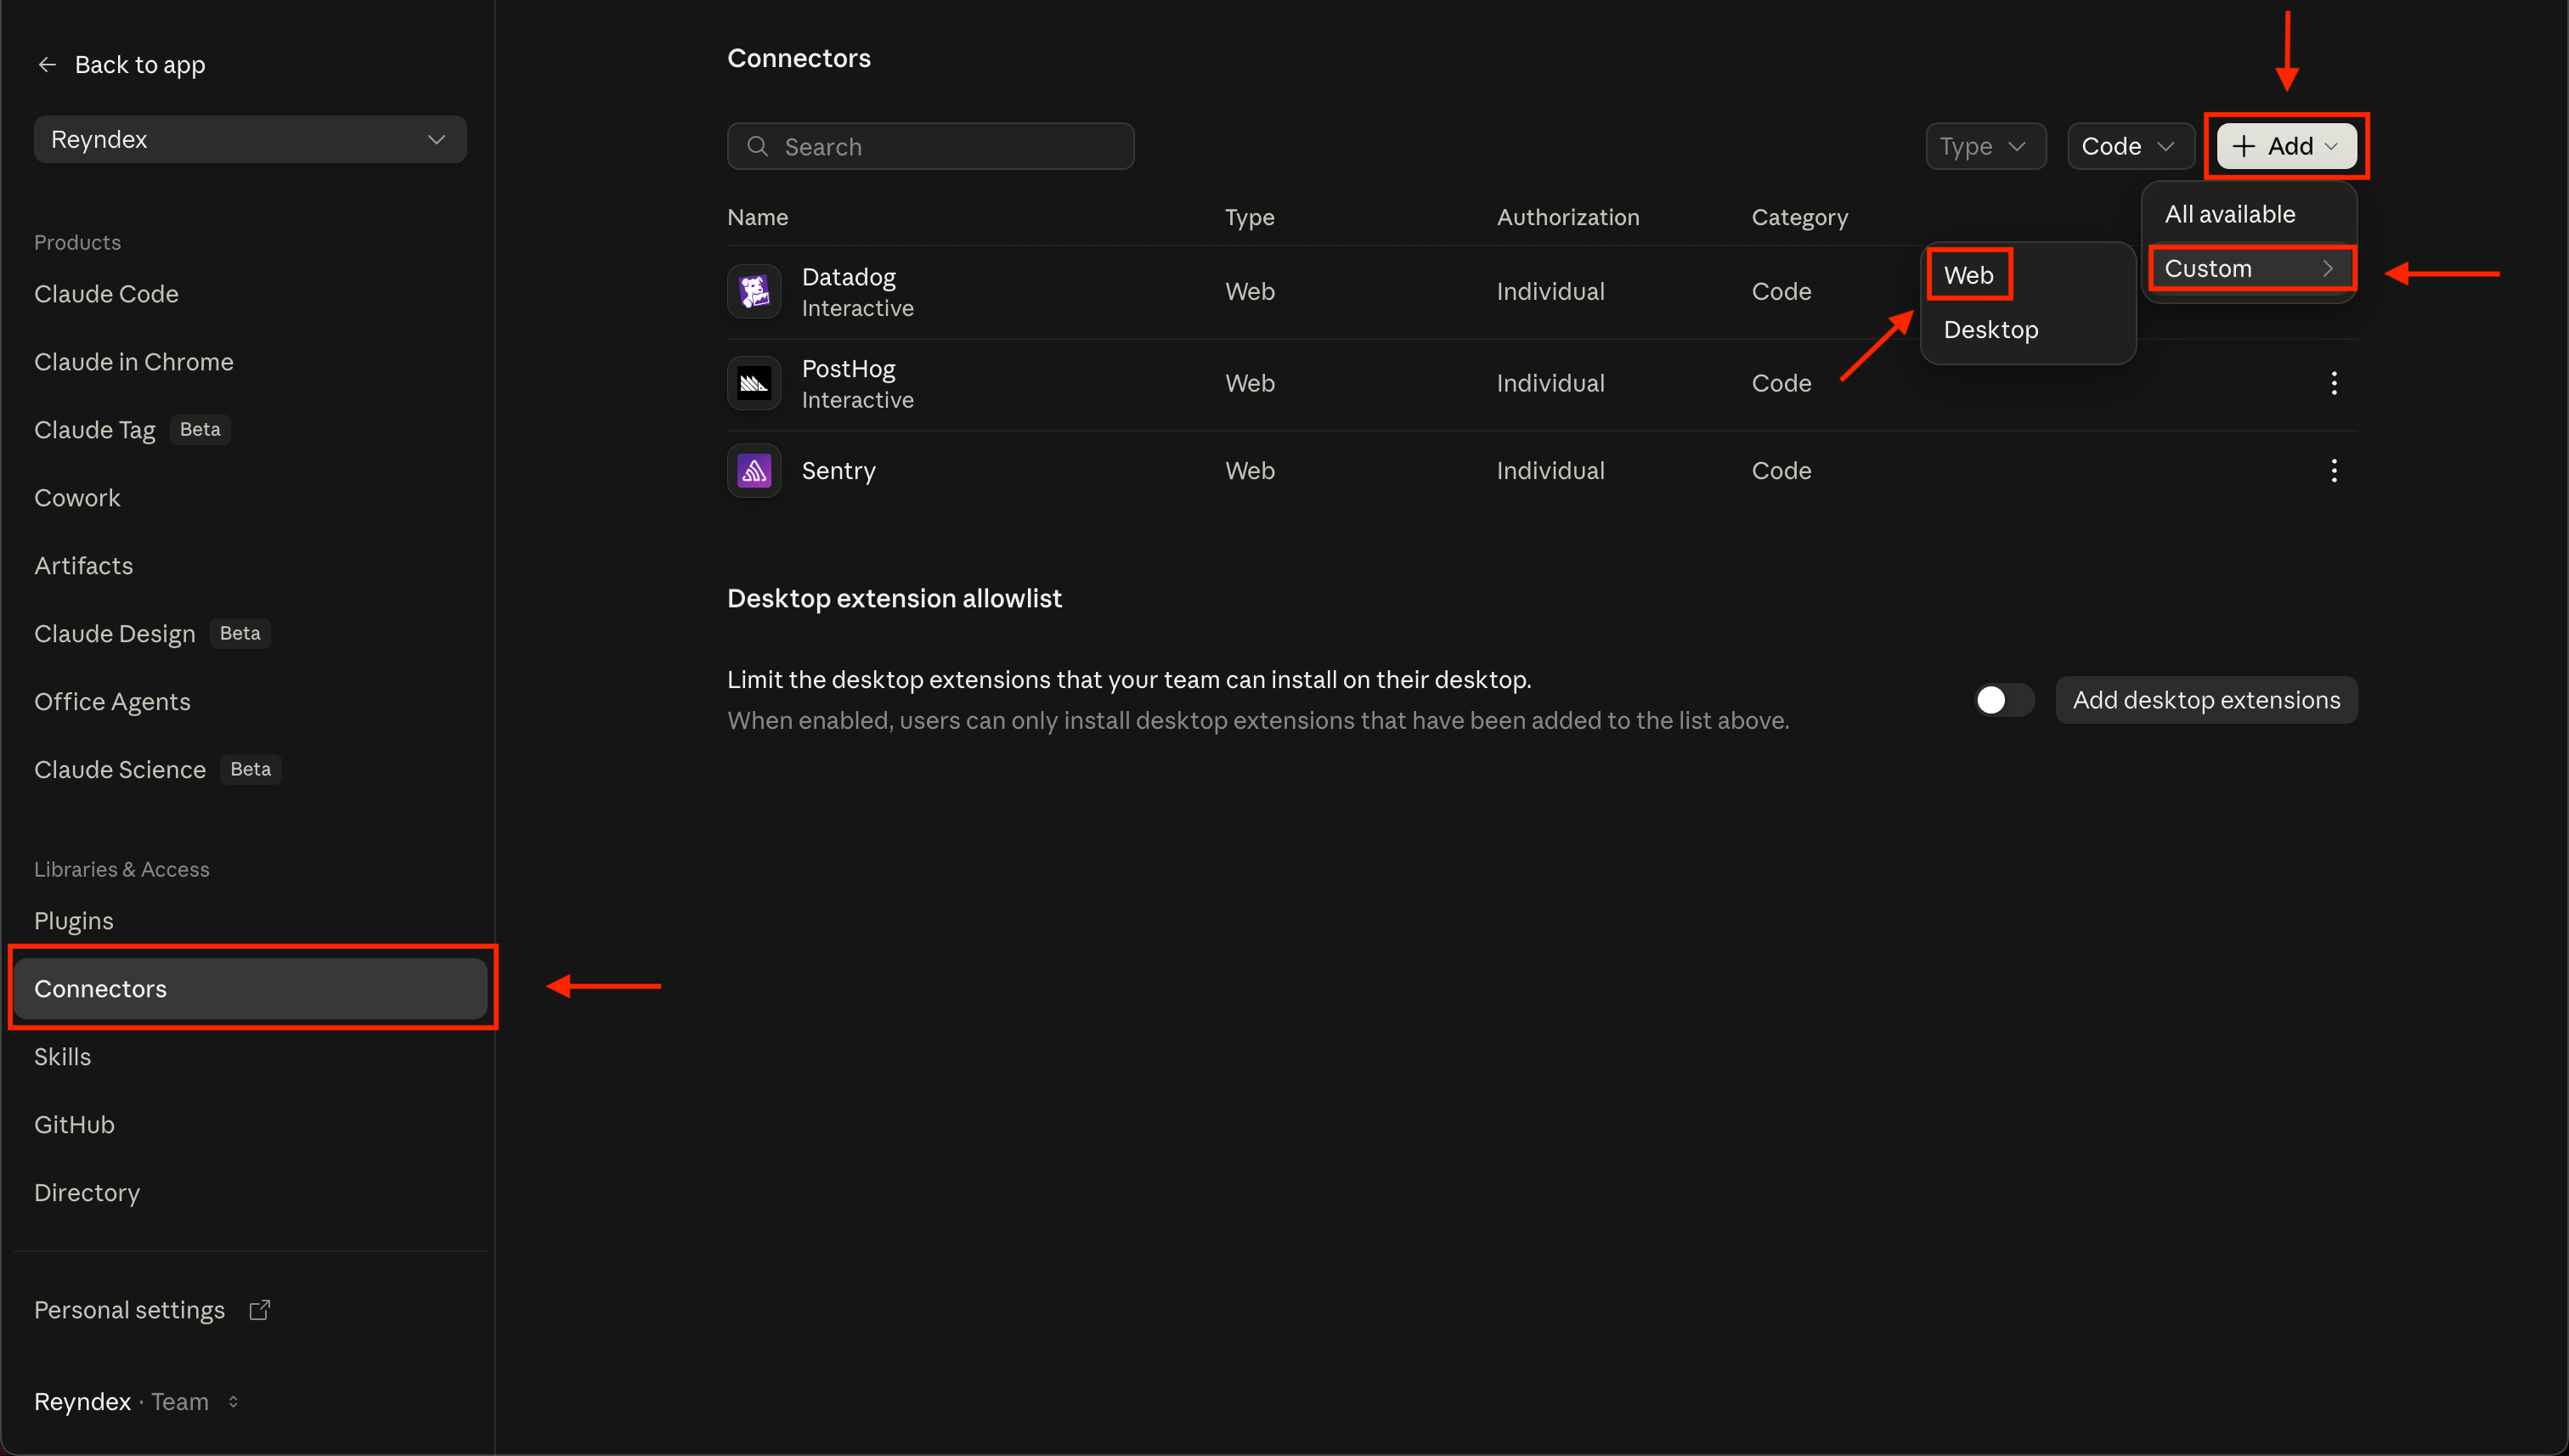The height and width of the screenshot is (1456, 2569).
Task: Click Code category in the PostHog row
Action: (x=1781, y=383)
